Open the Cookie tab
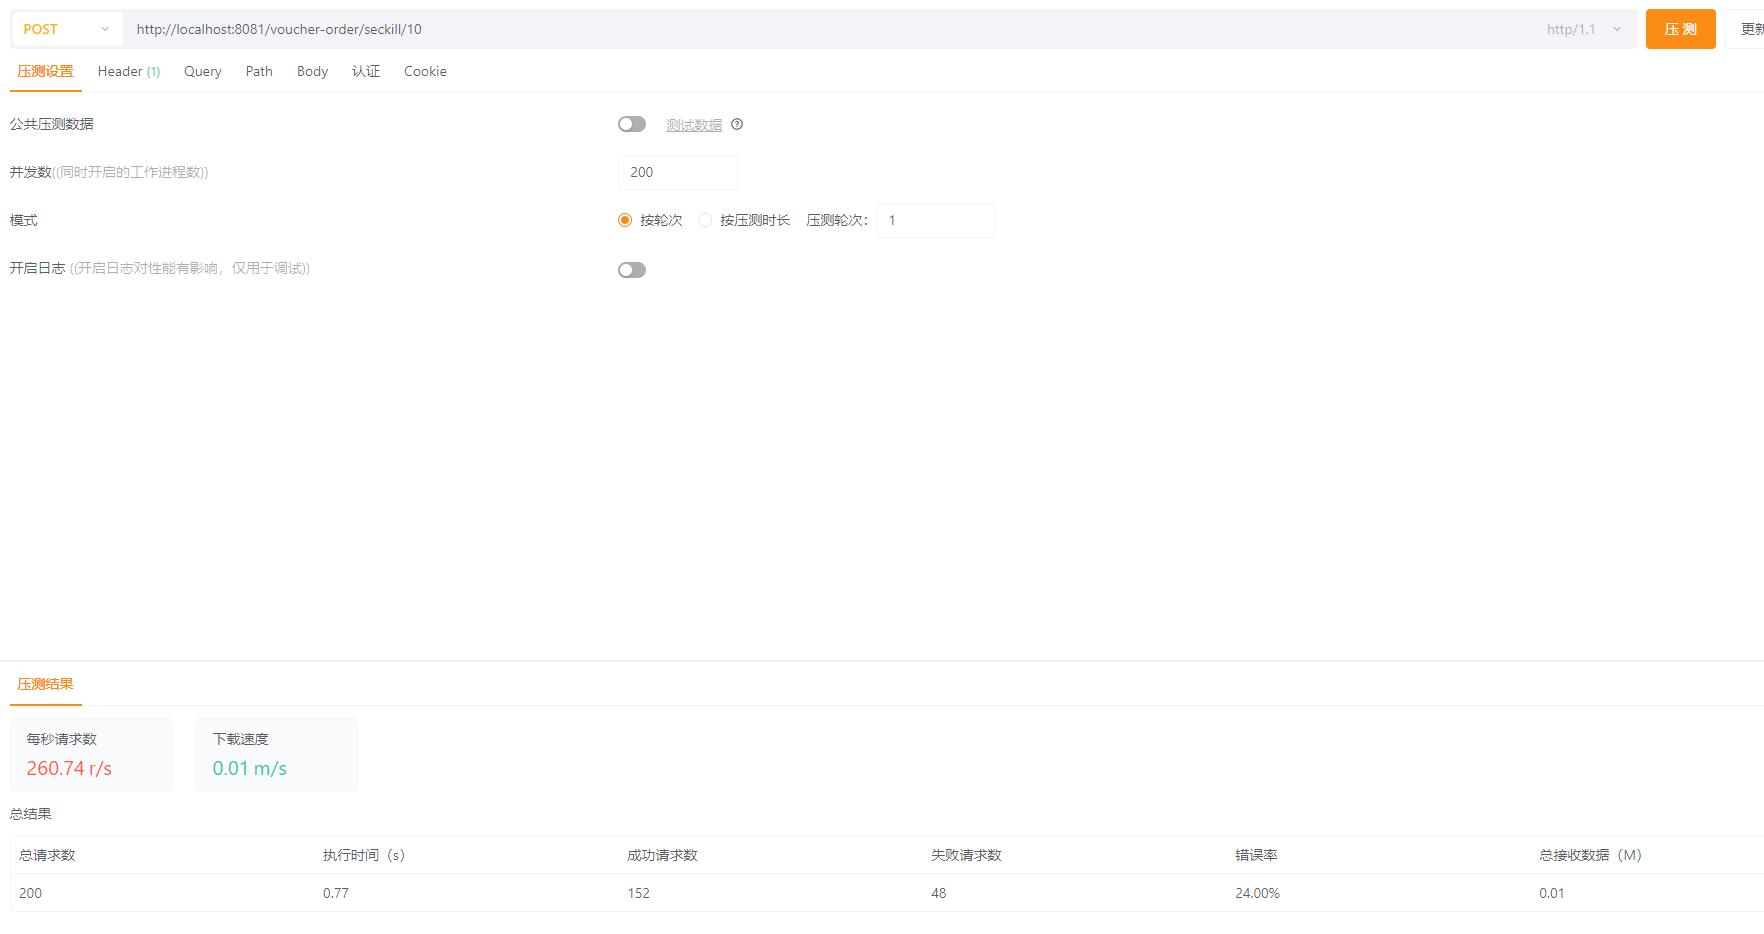 (425, 71)
